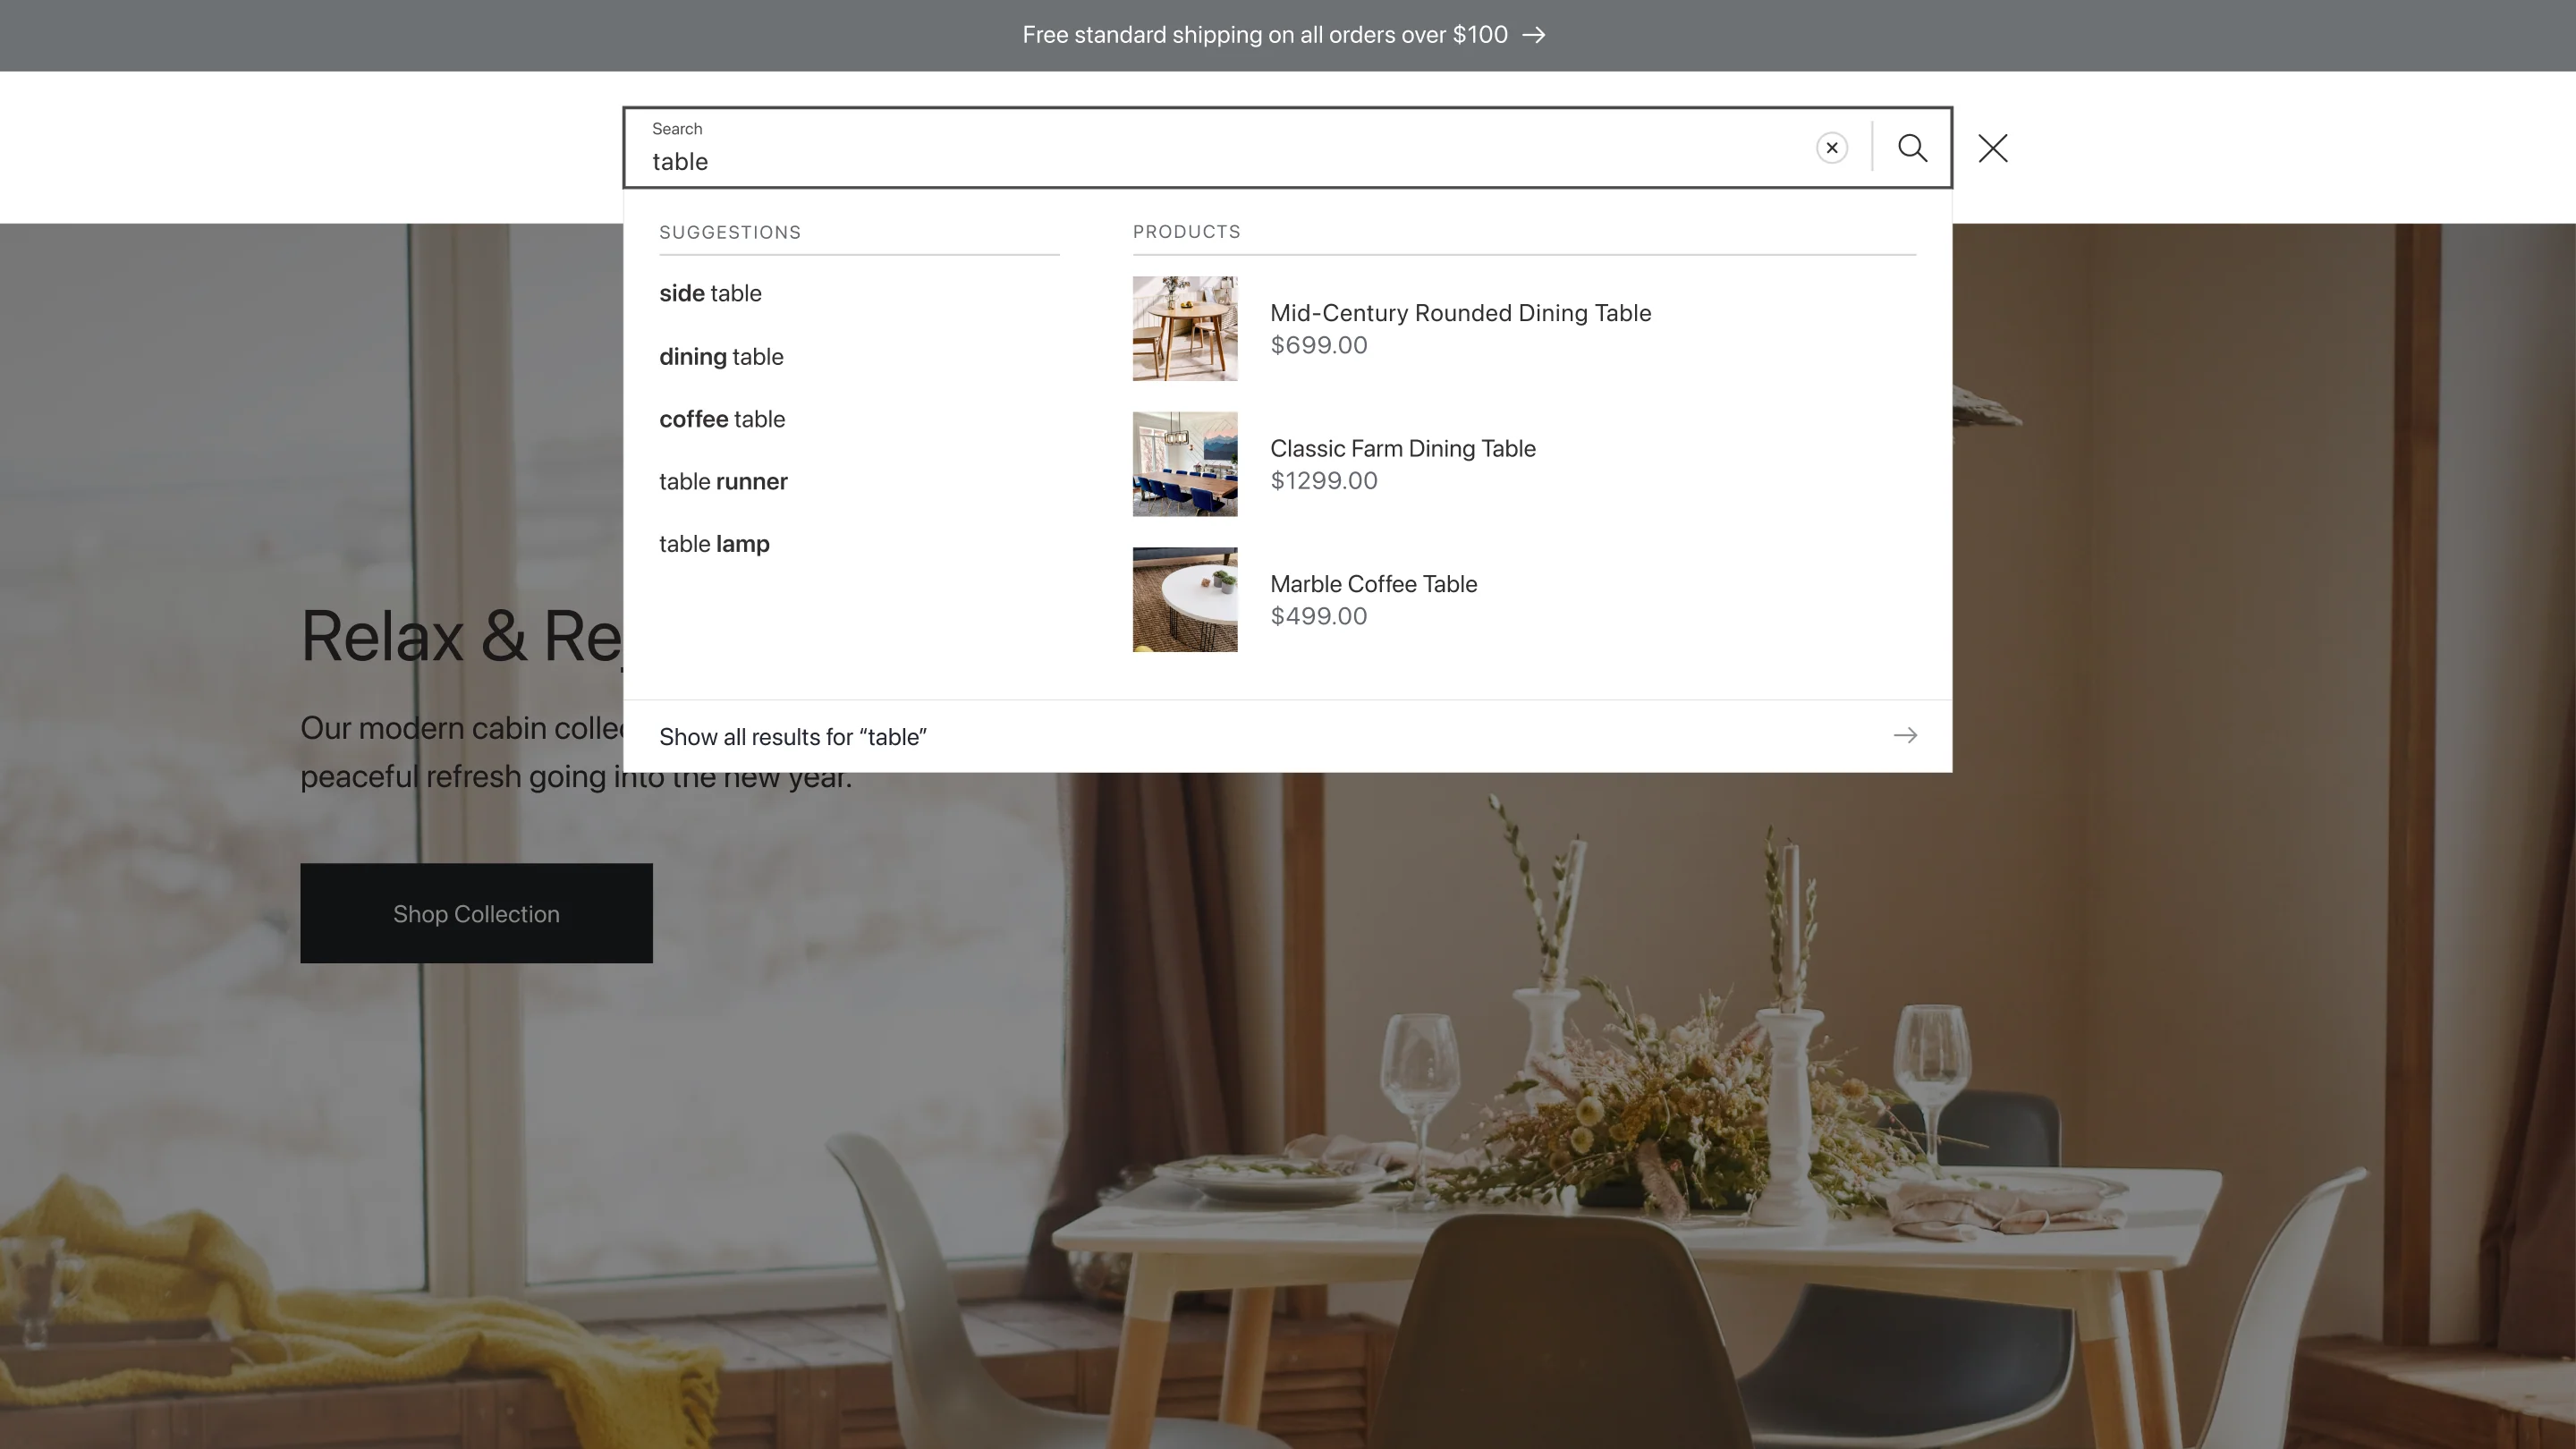Click the arrow icon in the free shipping banner

coord(1533,36)
